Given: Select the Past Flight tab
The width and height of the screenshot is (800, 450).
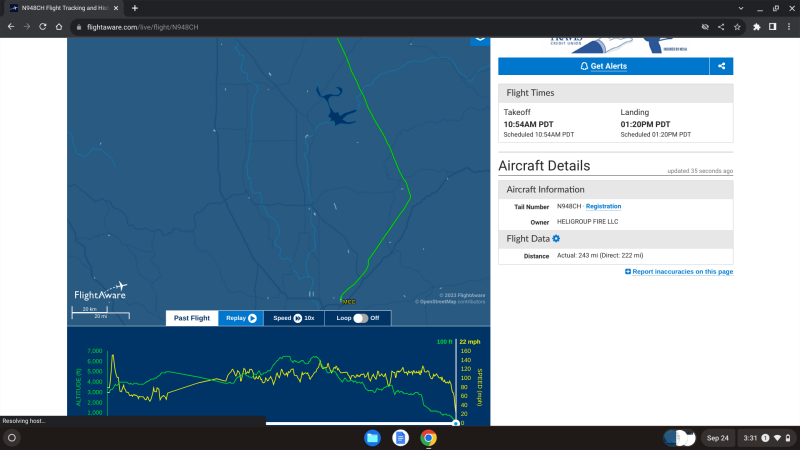Looking at the screenshot, I should [192, 318].
